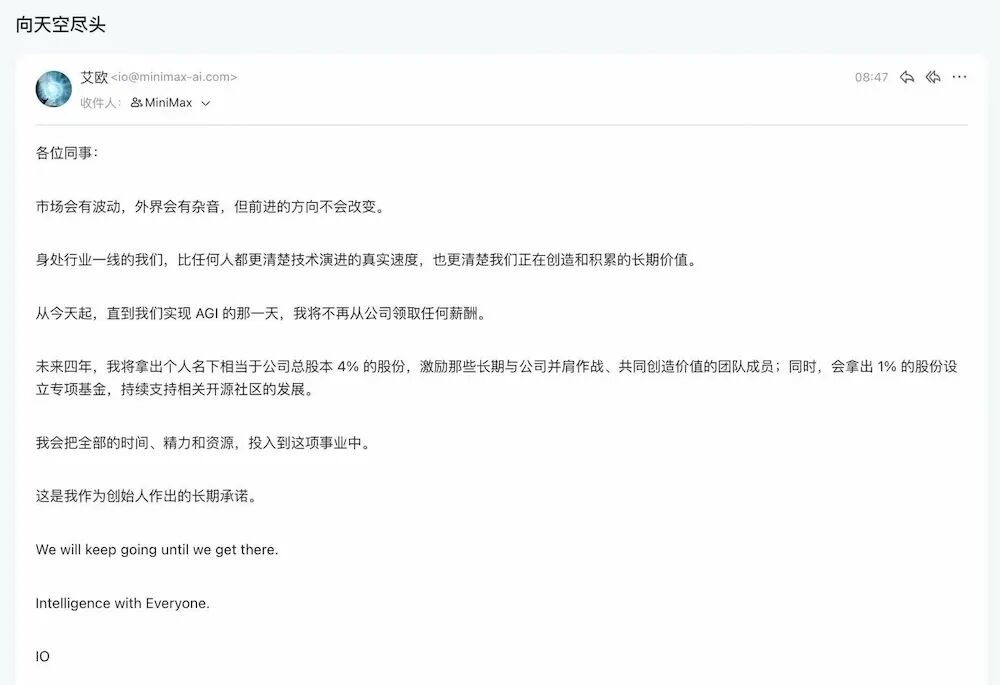Click the 收件人 label
Image resolution: width=1000 pixels, height=685 pixels.
tap(100, 103)
